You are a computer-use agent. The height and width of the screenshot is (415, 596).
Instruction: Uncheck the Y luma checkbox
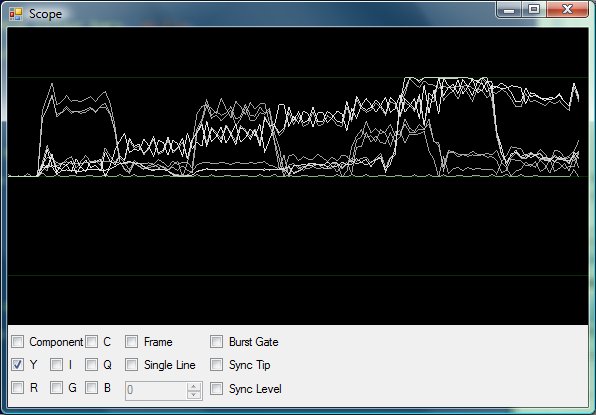pyautogui.click(x=17, y=365)
